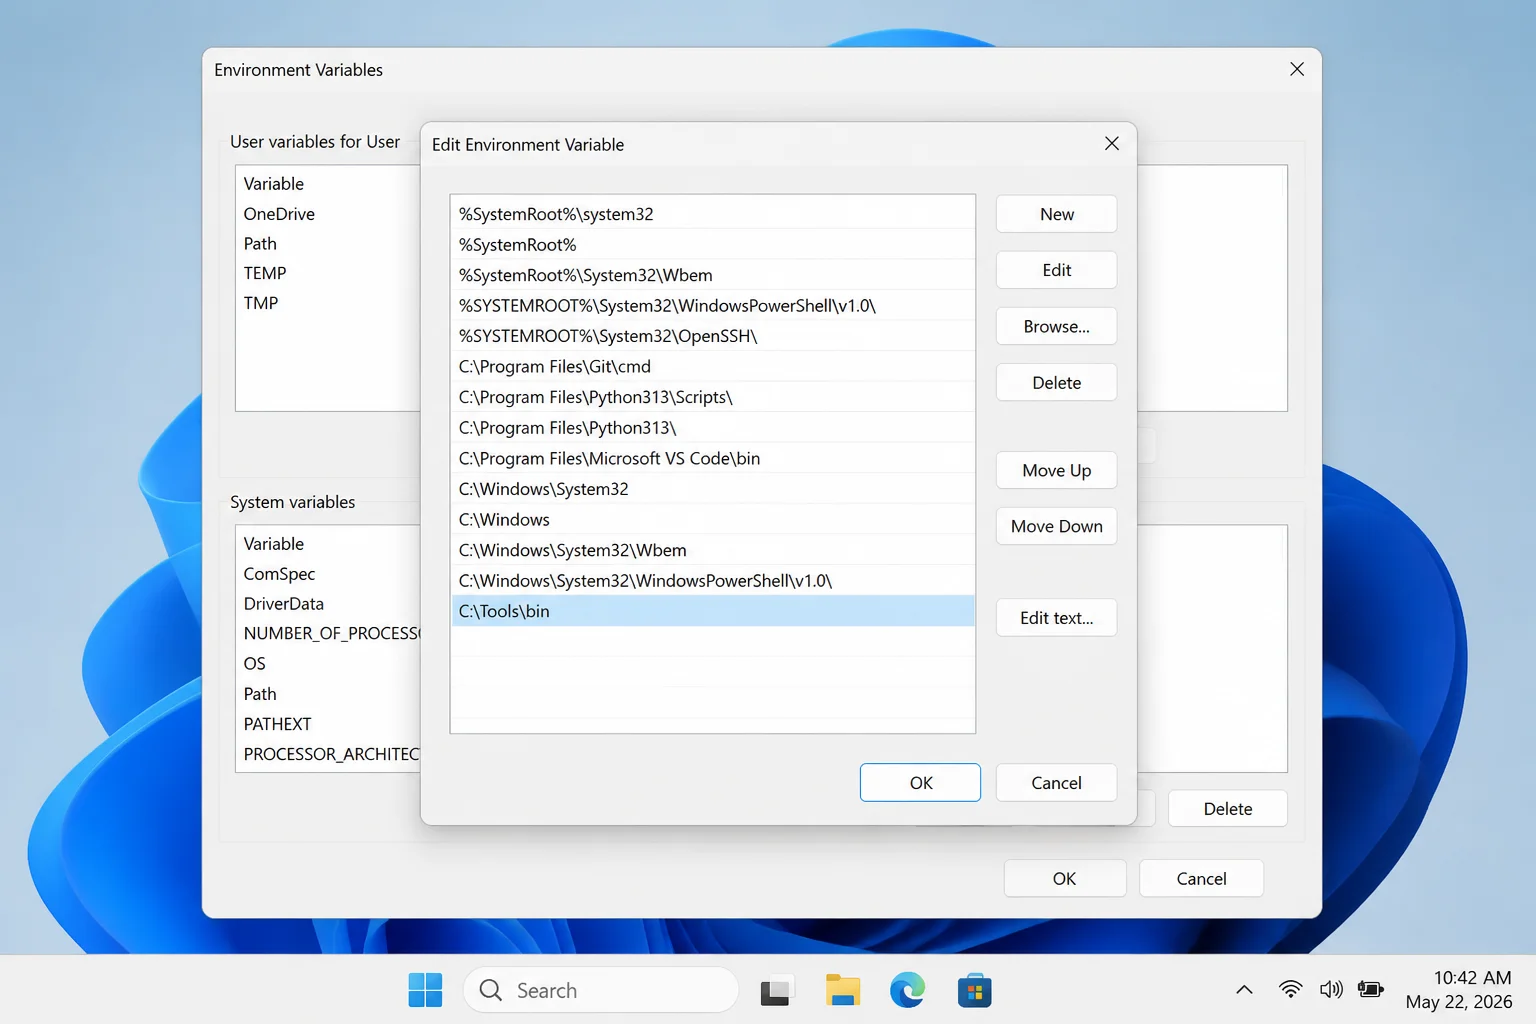Select C:\Program Files\Python313\Scripts\ entry
The width and height of the screenshot is (1536, 1024).
coord(713,397)
